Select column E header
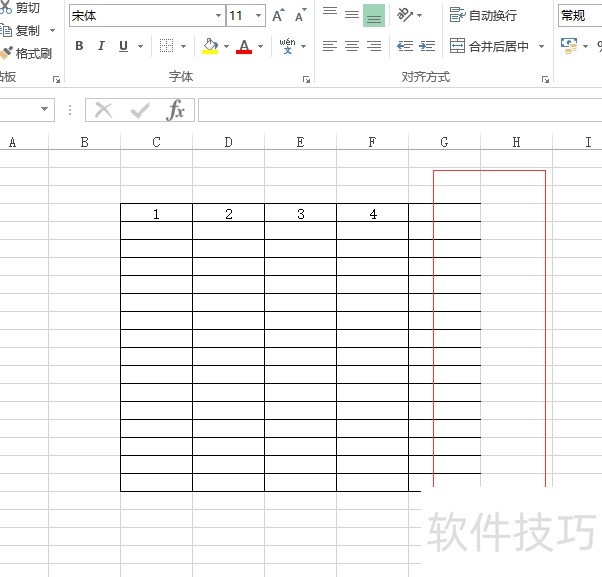 coord(300,142)
